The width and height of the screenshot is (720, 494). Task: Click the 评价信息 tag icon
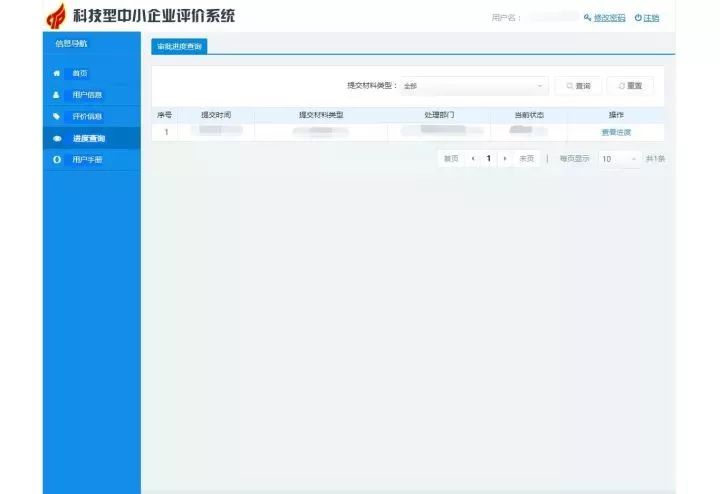pos(56,116)
